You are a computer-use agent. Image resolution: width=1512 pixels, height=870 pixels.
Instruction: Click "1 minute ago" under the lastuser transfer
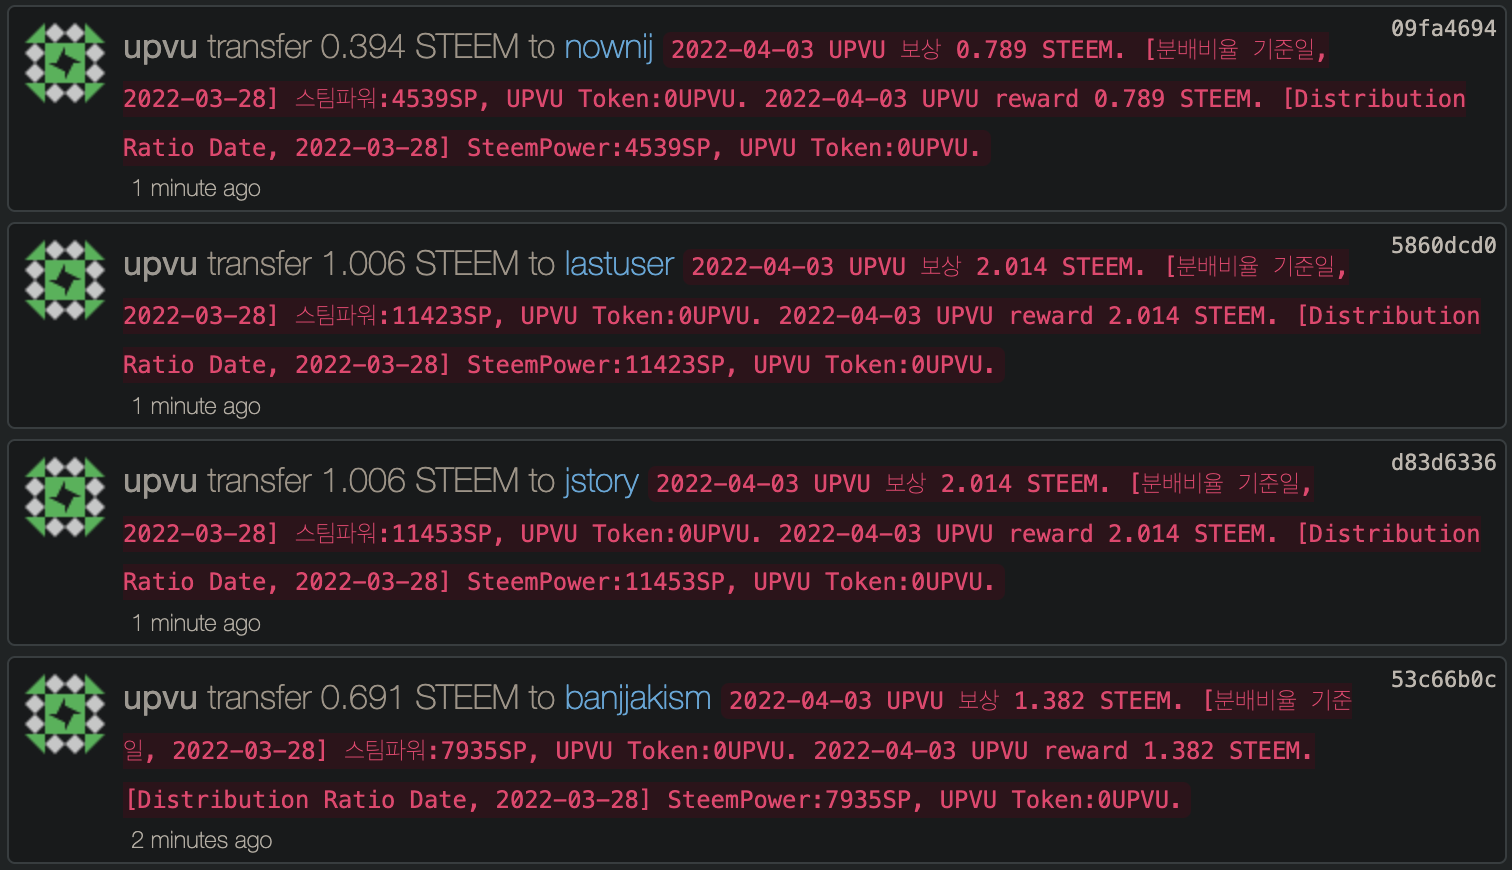196,406
